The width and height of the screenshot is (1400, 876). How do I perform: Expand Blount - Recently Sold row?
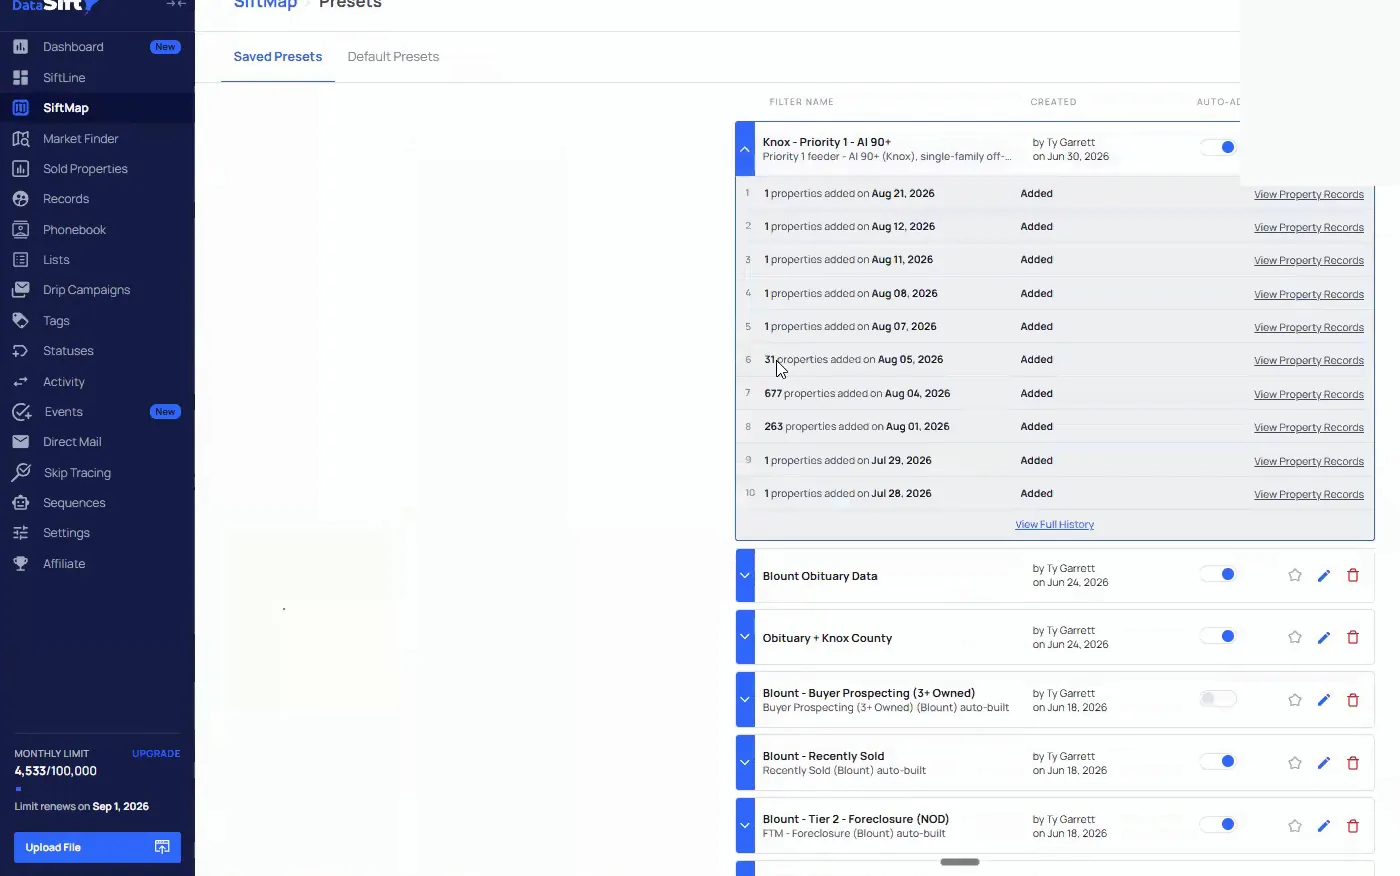point(745,763)
